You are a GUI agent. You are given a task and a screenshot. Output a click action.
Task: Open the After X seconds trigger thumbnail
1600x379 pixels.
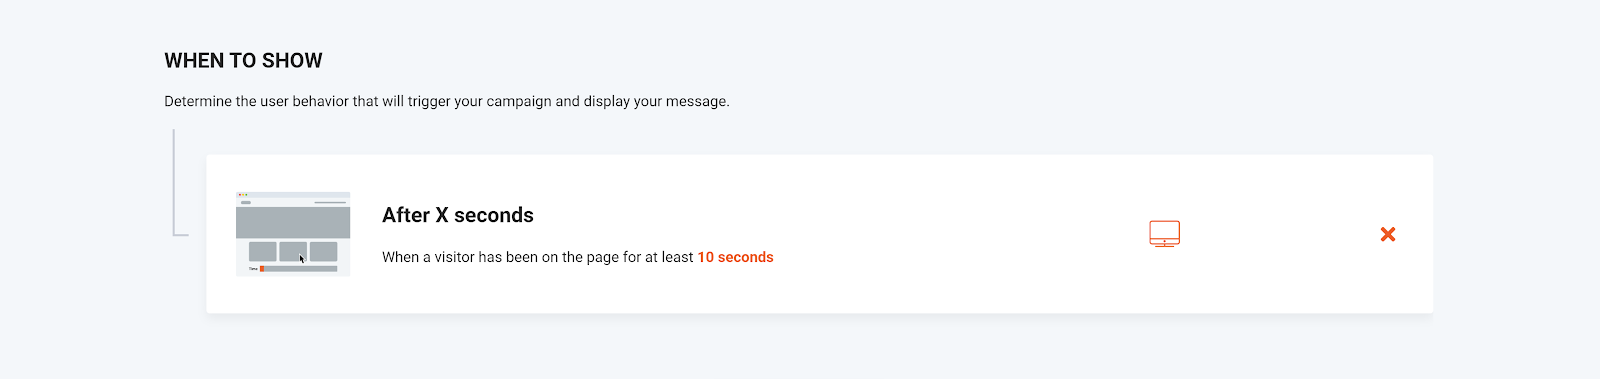(x=293, y=234)
